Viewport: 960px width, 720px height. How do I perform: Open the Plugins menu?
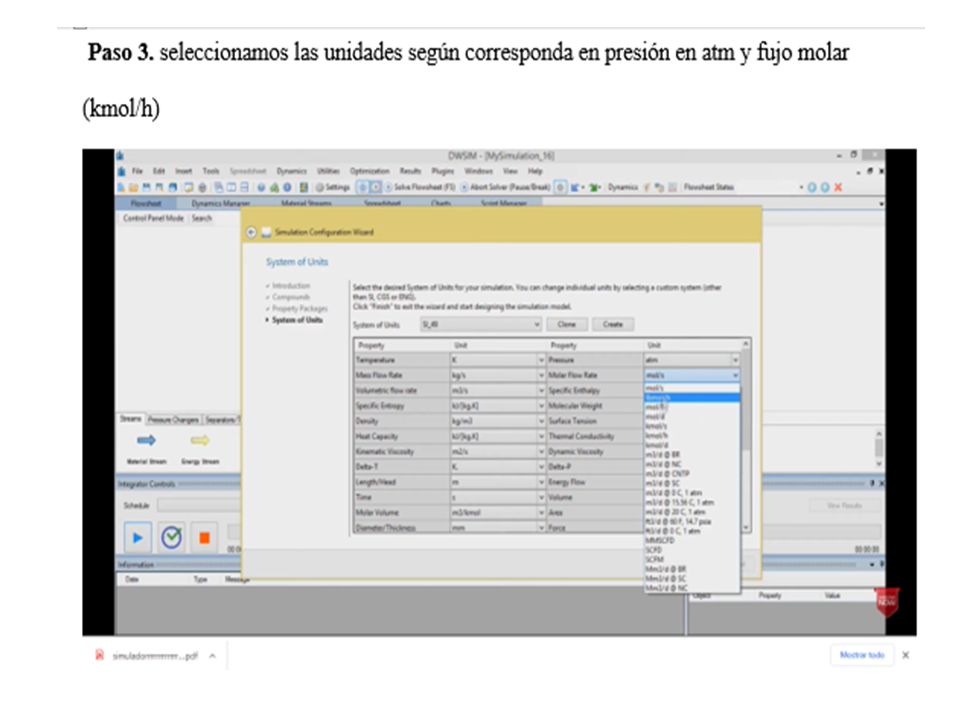tap(443, 171)
